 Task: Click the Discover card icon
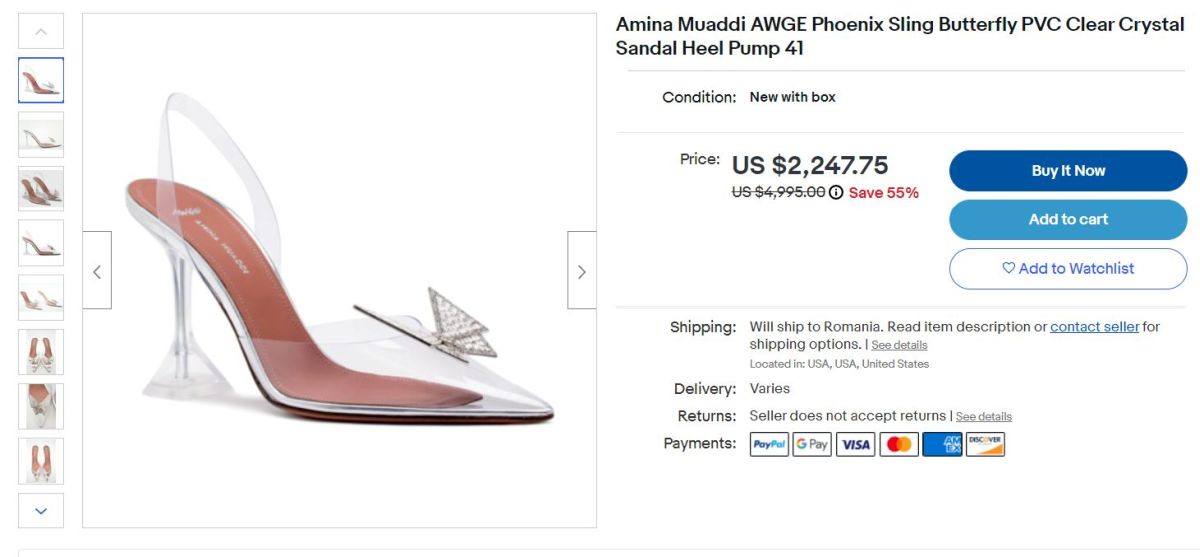click(x=985, y=444)
